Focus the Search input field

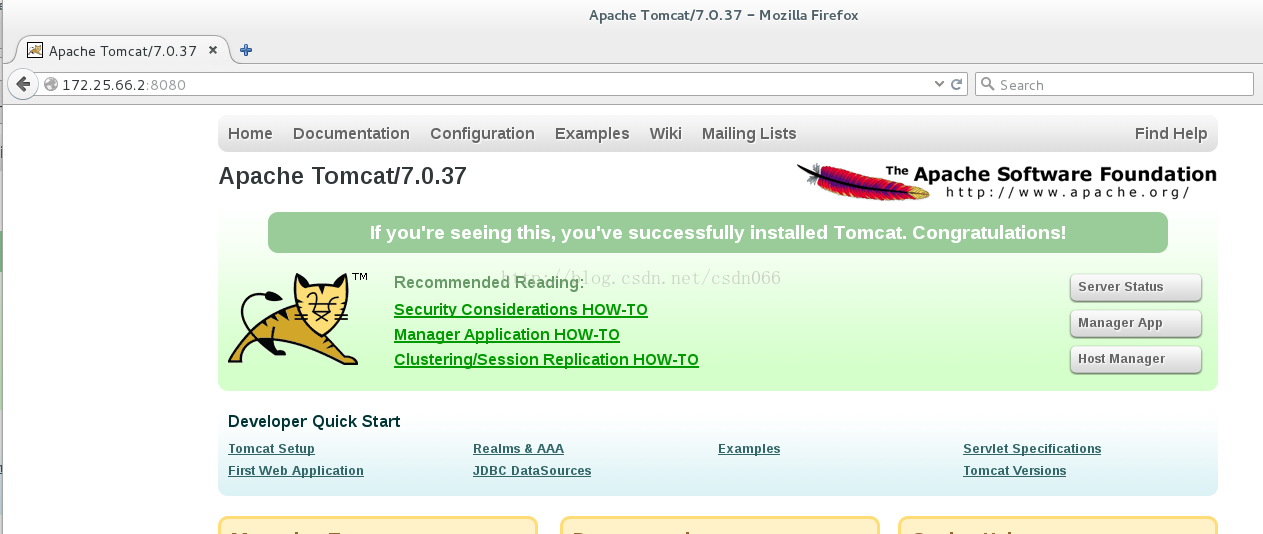1114,85
